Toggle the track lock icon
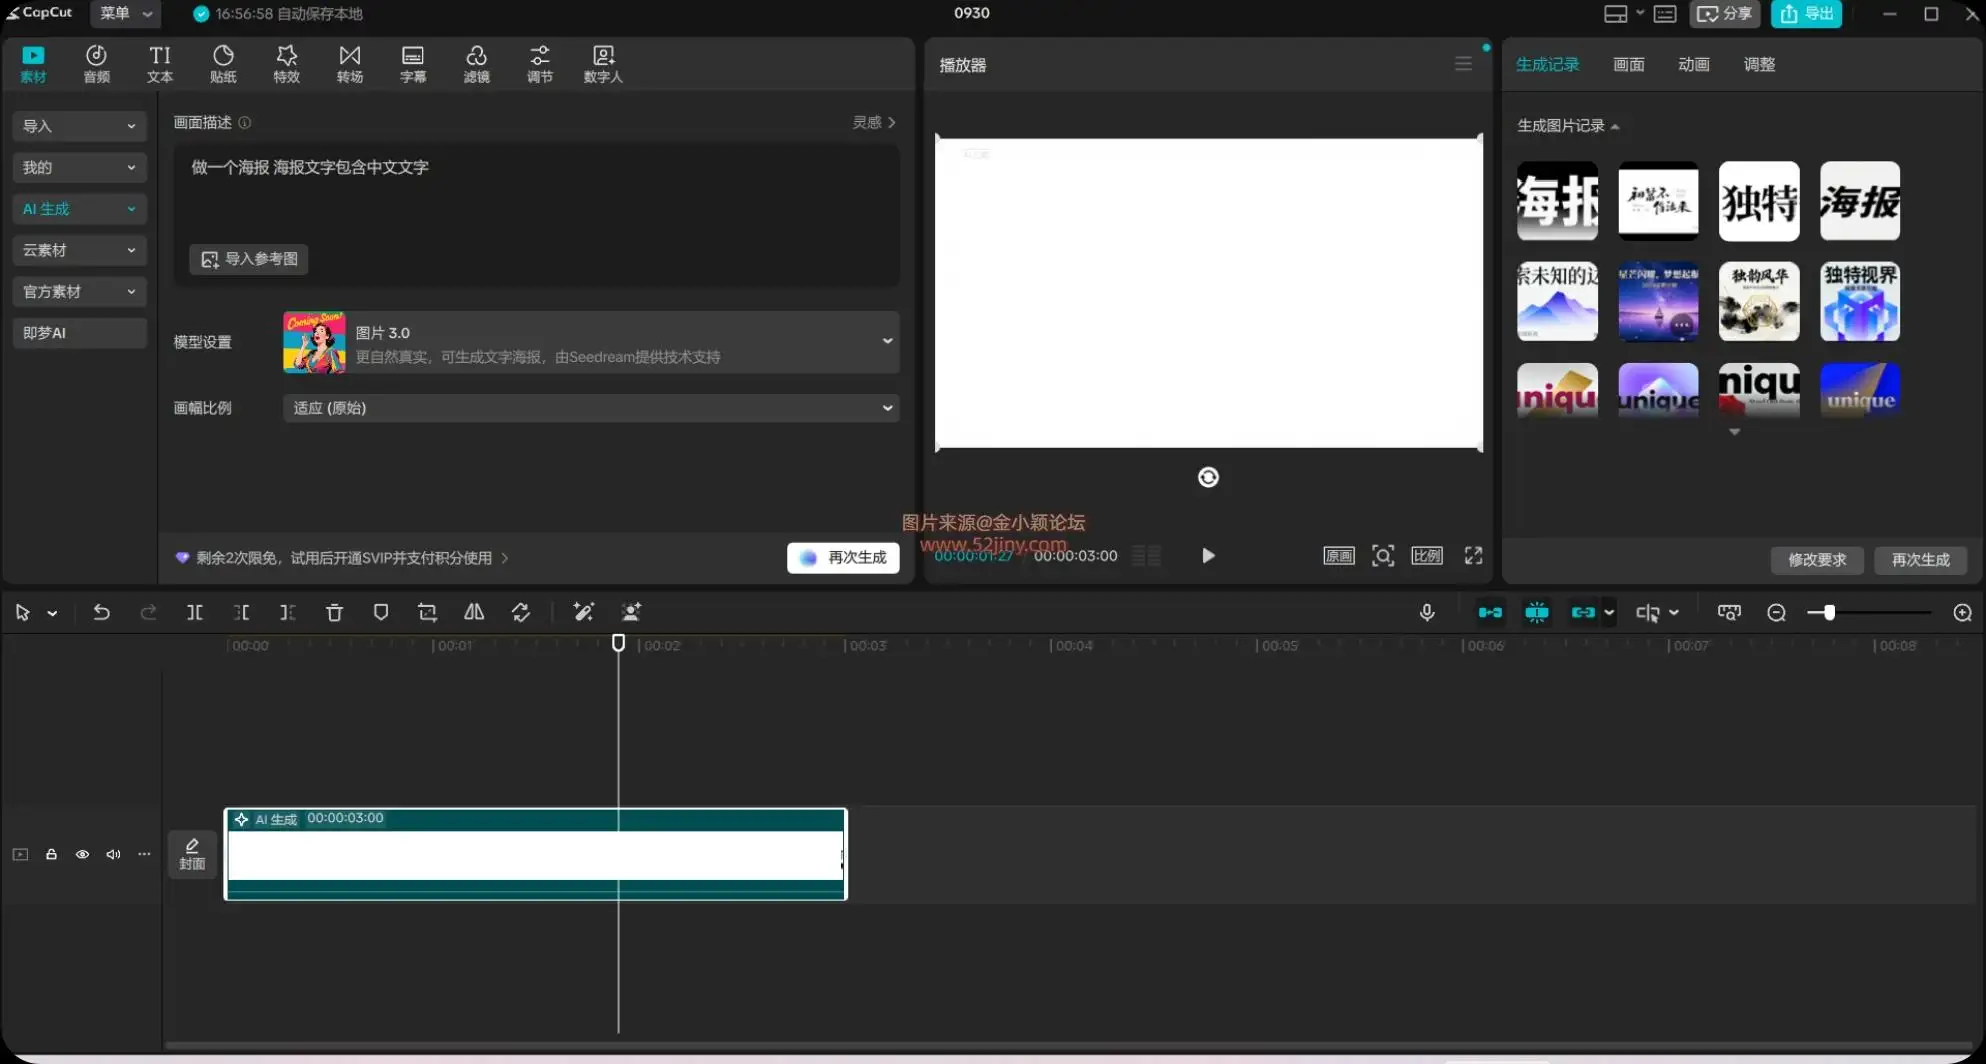The width and height of the screenshot is (1986, 1064). pos(51,854)
